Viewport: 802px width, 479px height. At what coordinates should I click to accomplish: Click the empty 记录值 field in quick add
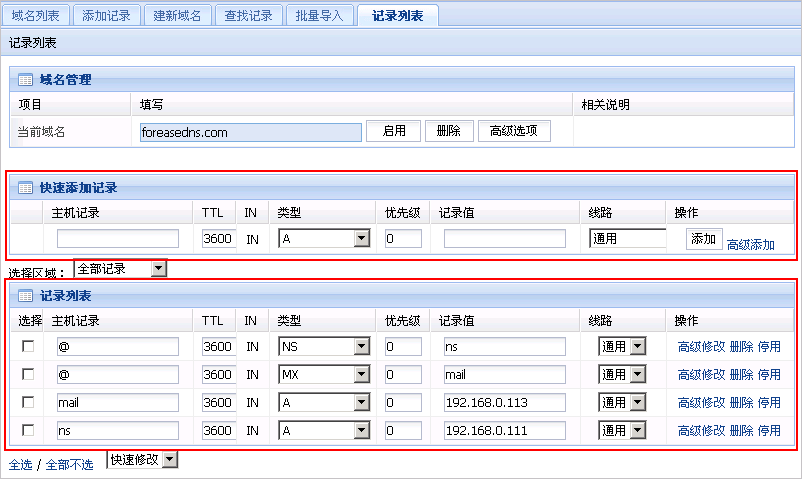[x=505, y=238]
